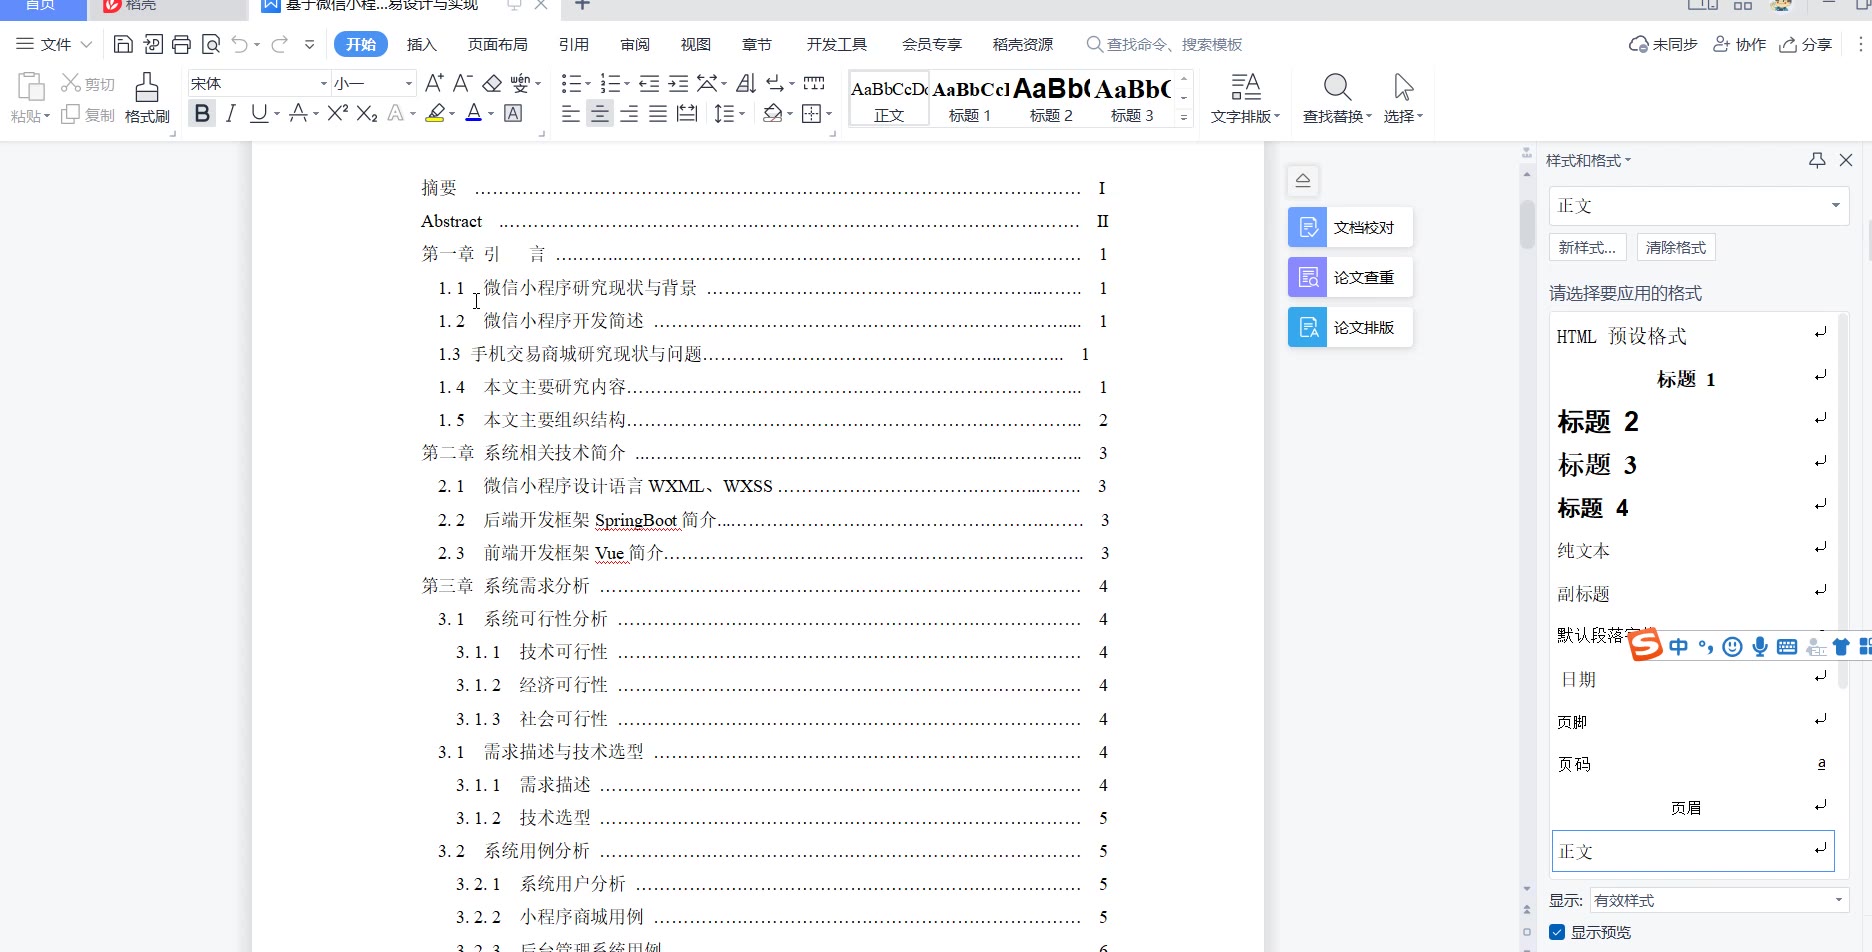The height and width of the screenshot is (952, 1872).
Task: Switch to the 引用 tab
Action: pyautogui.click(x=574, y=44)
